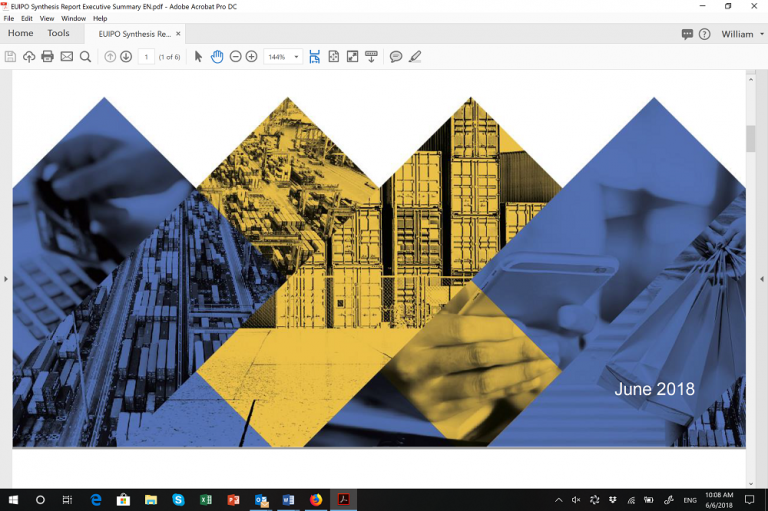This screenshot has height=511, width=768.
Task: Open the Find text magnifier
Action: pos(85,57)
